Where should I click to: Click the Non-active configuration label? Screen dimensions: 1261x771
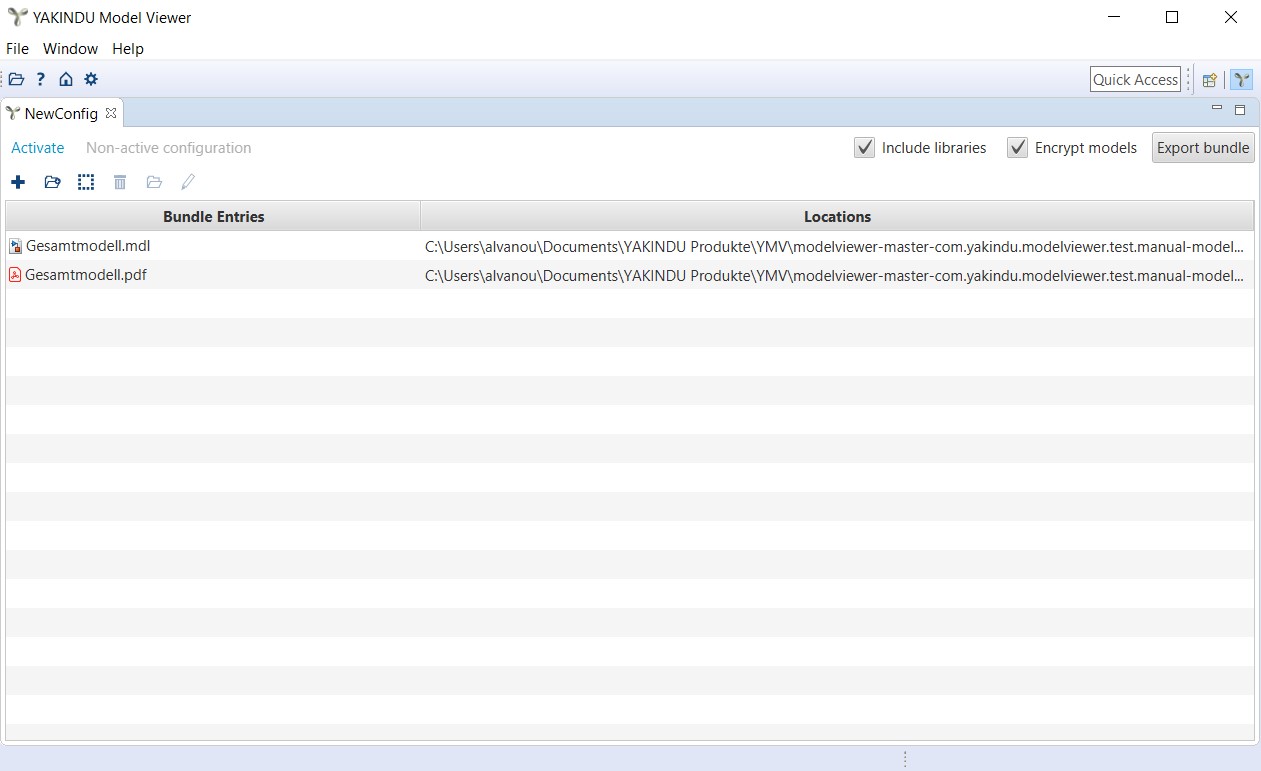pyautogui.click(x=168, y=148)
